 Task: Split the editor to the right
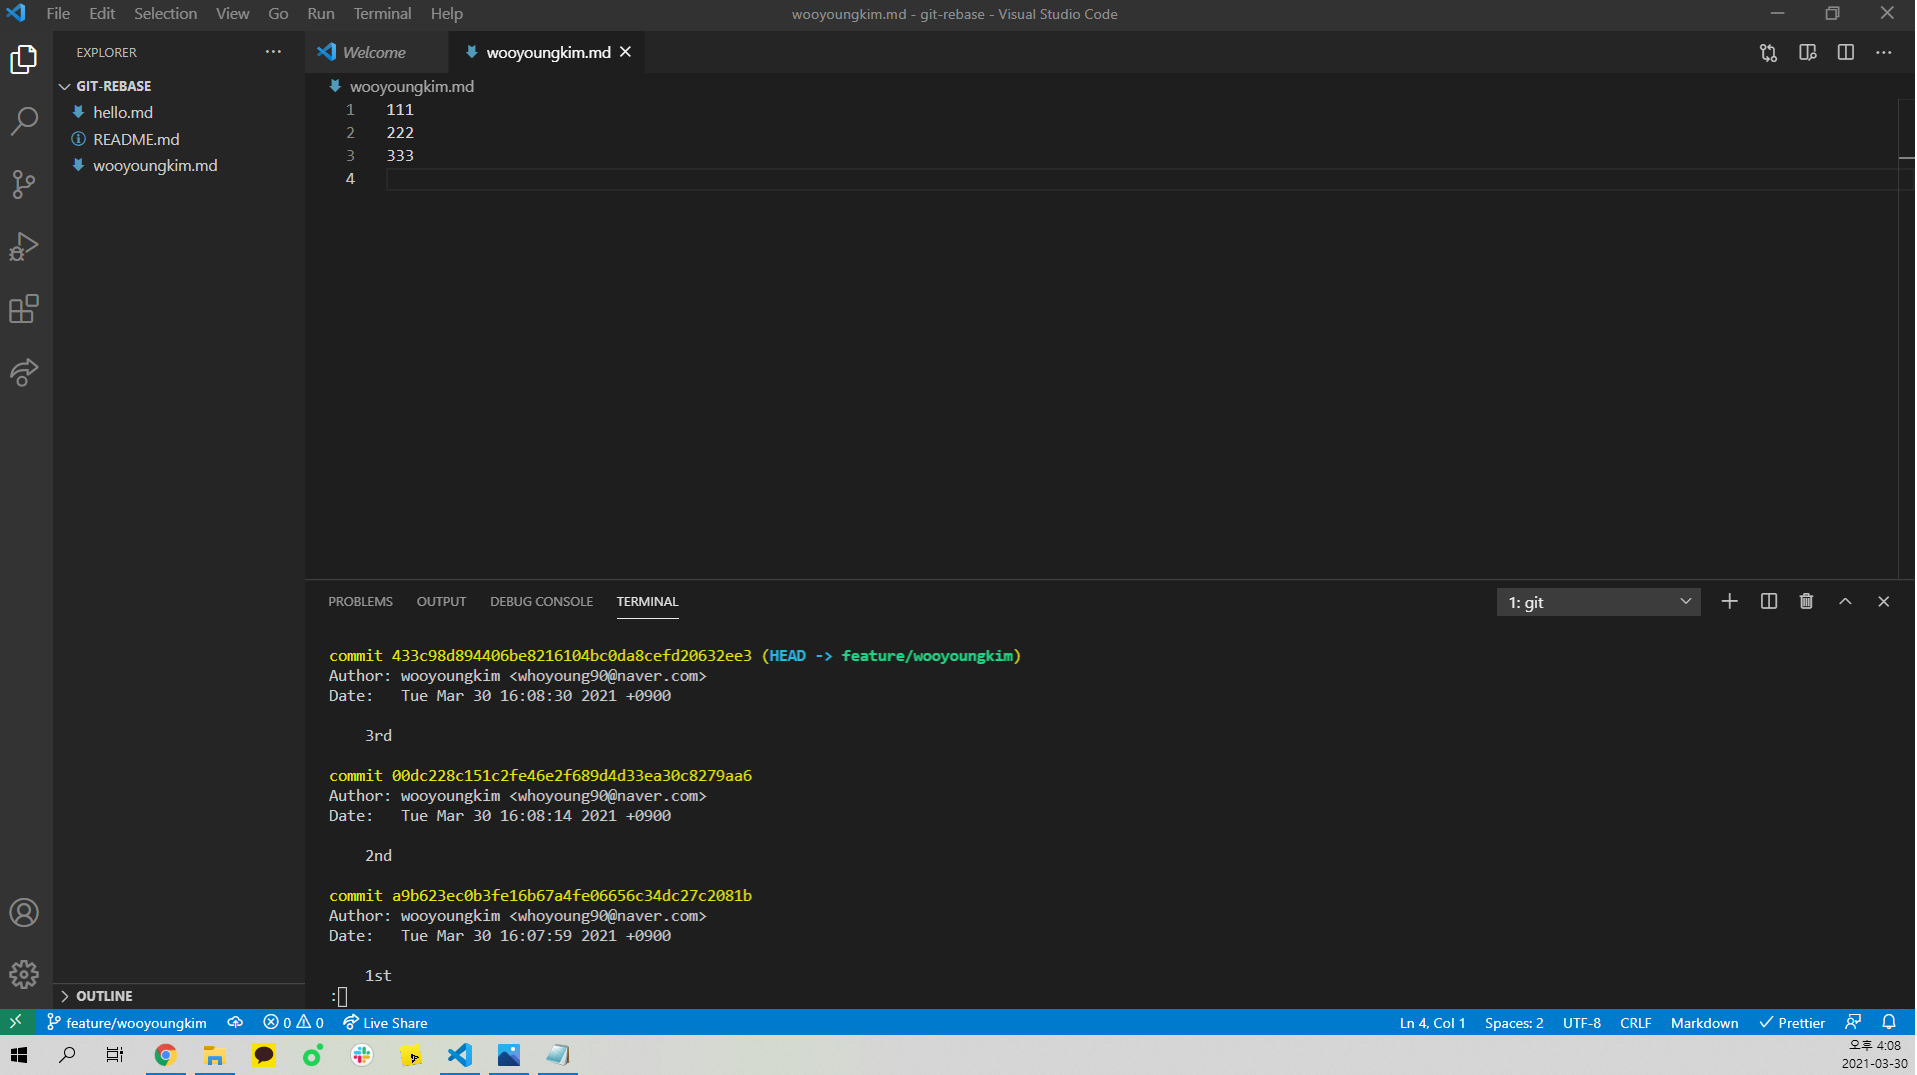1846,53
